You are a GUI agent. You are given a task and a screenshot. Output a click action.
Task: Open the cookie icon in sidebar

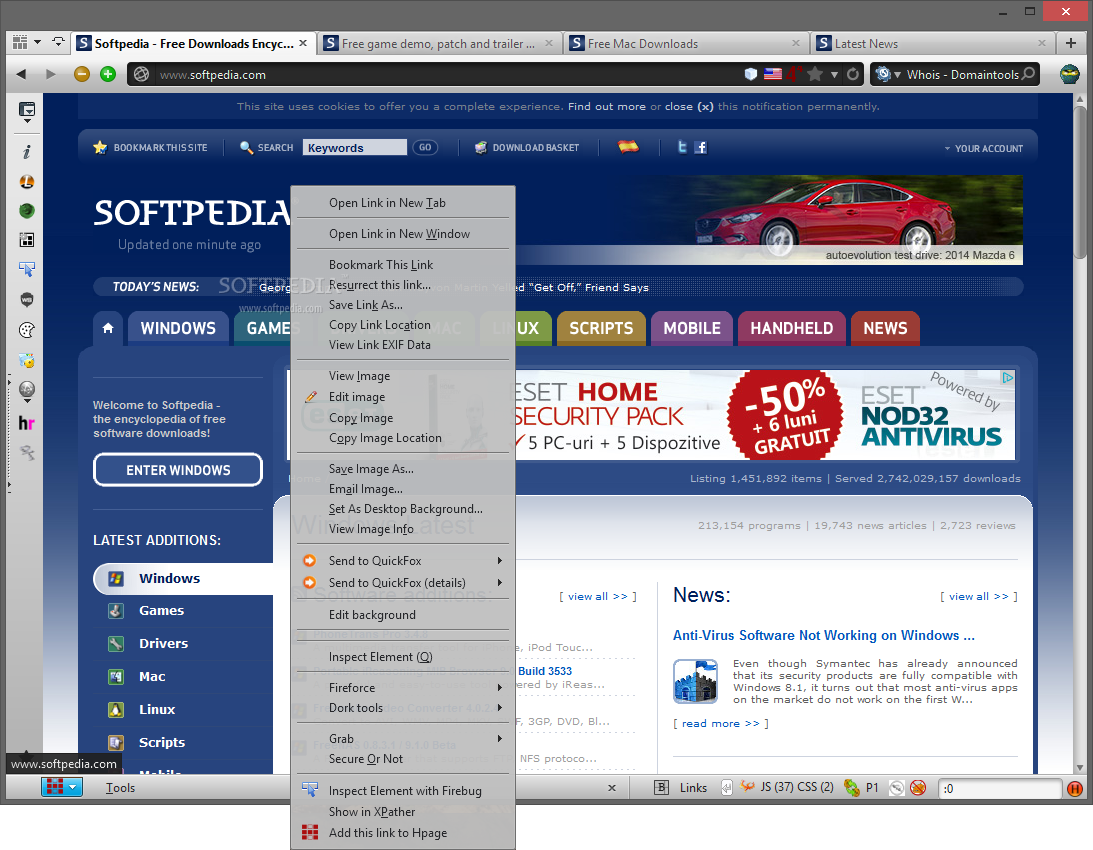pos(26,330)
